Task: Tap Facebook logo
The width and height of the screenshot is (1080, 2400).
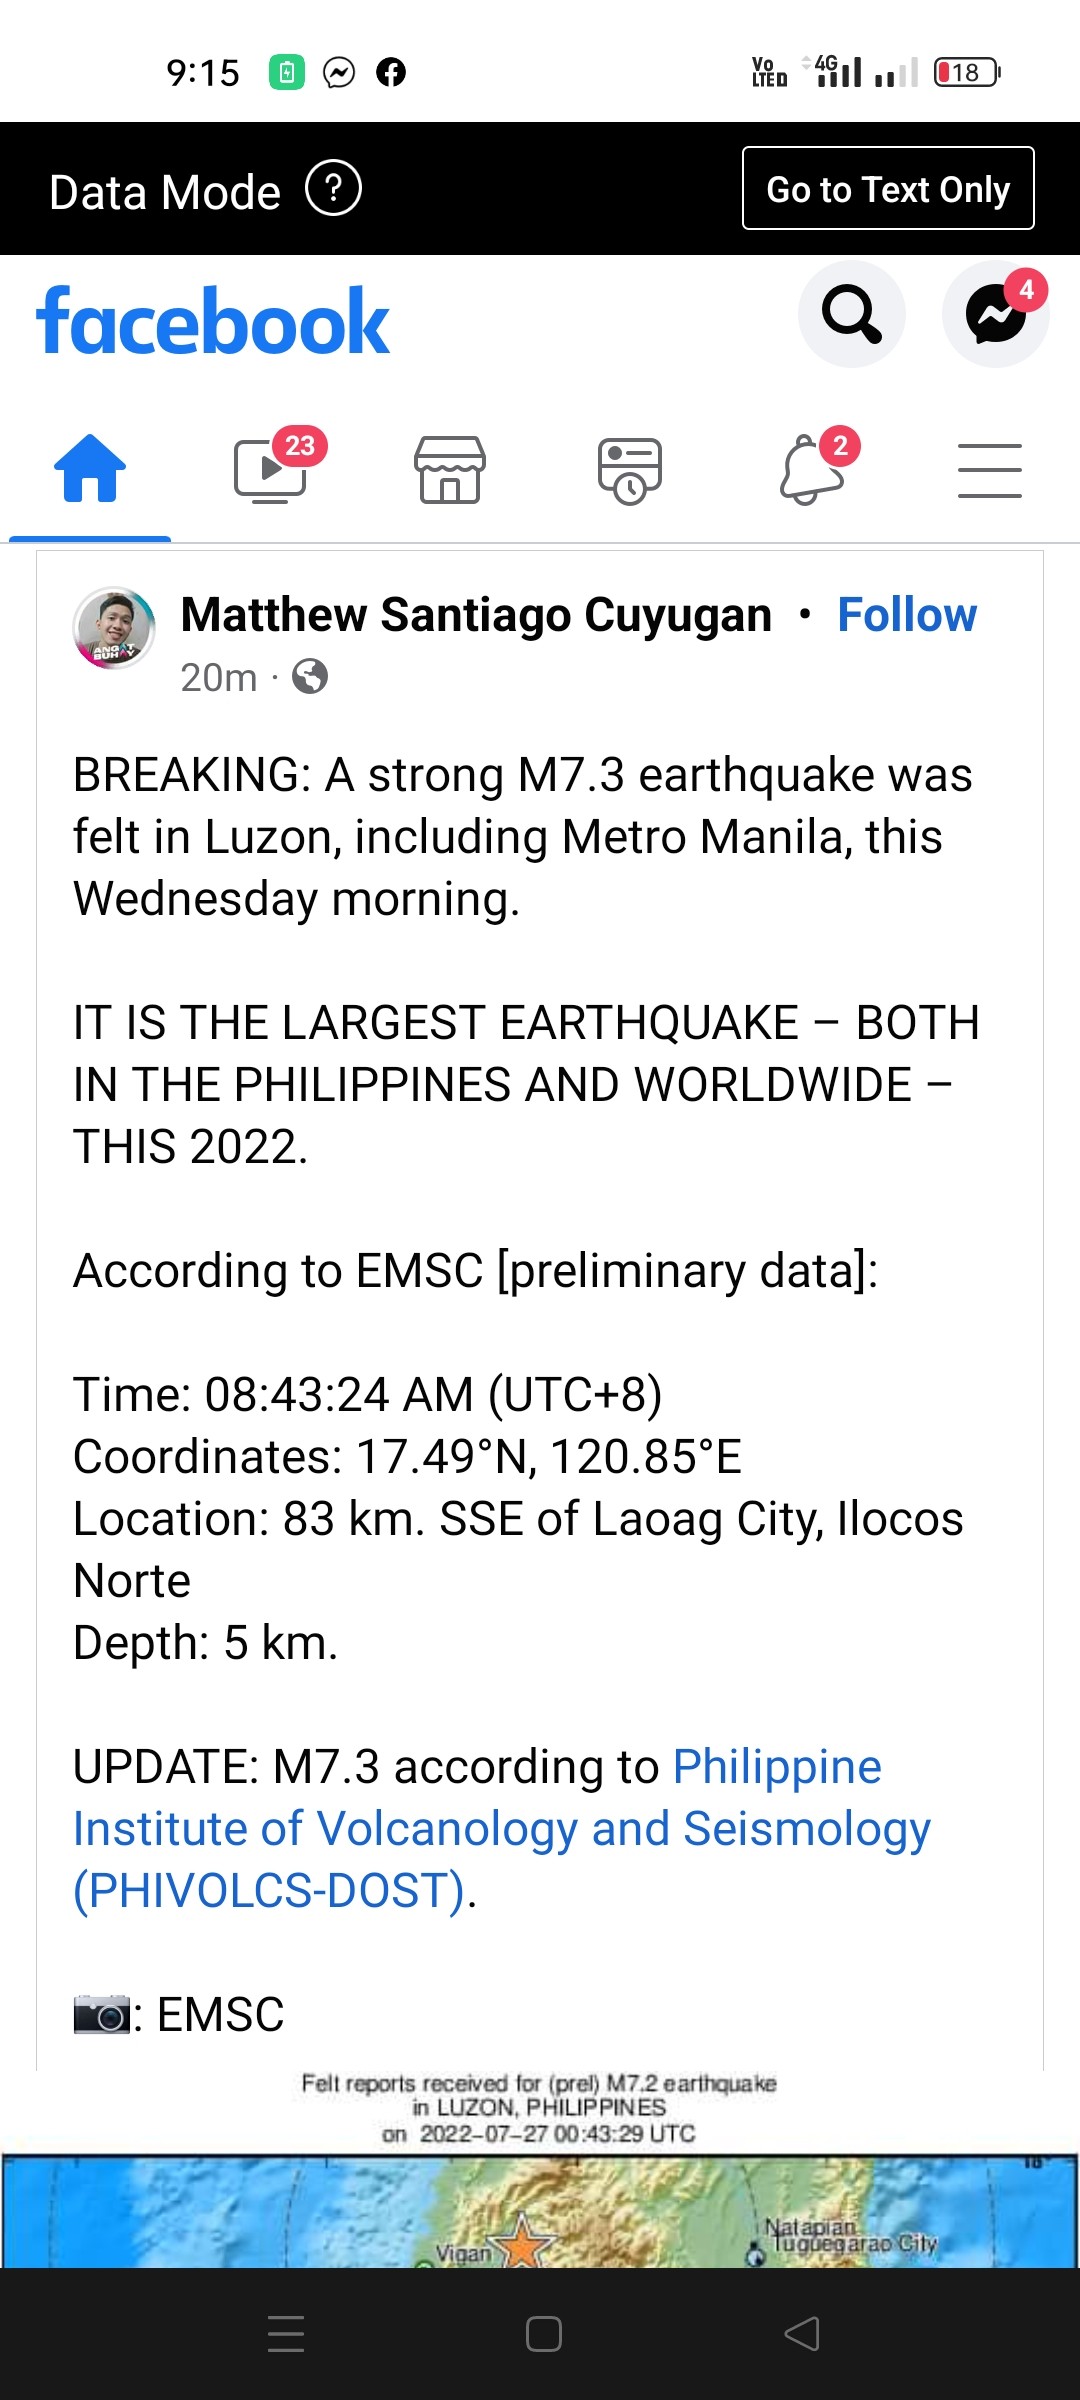Action: tap(212, 322)
